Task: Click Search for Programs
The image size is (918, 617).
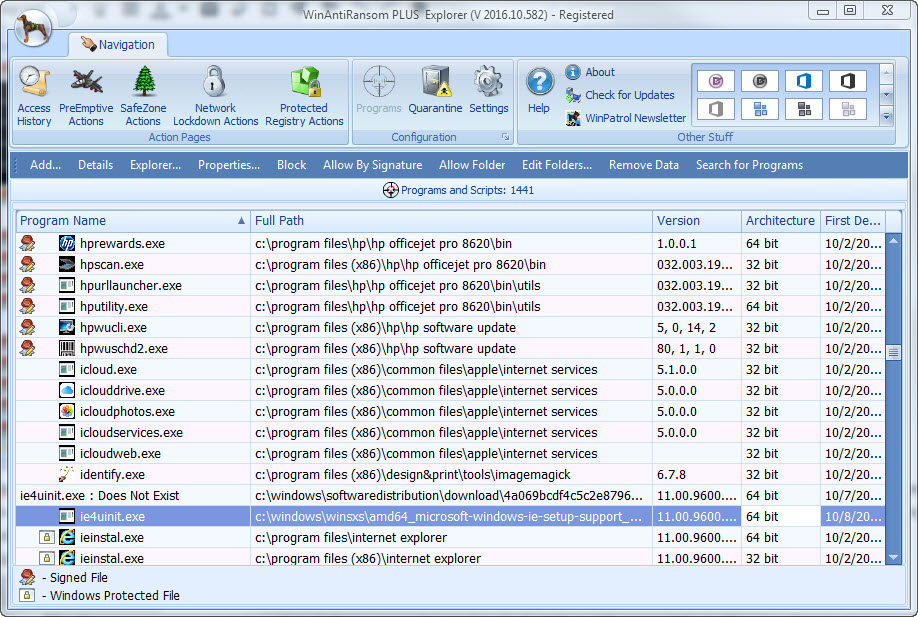Action: pos(749,165)
